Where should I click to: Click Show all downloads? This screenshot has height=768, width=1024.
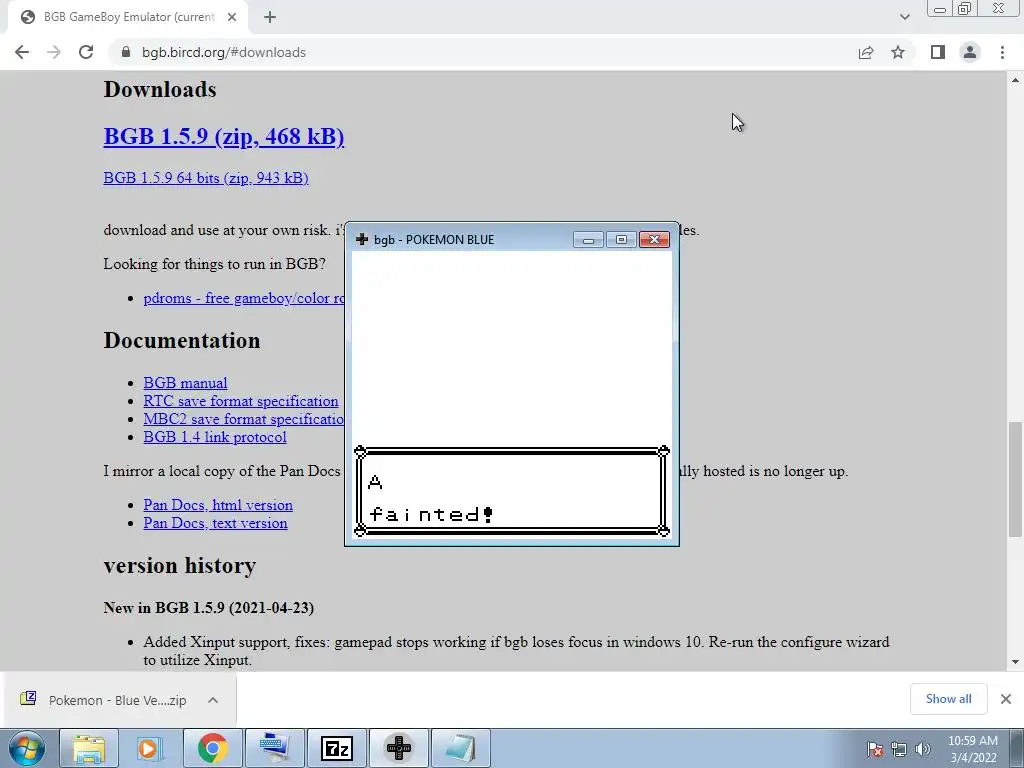[x=948, y=699]
